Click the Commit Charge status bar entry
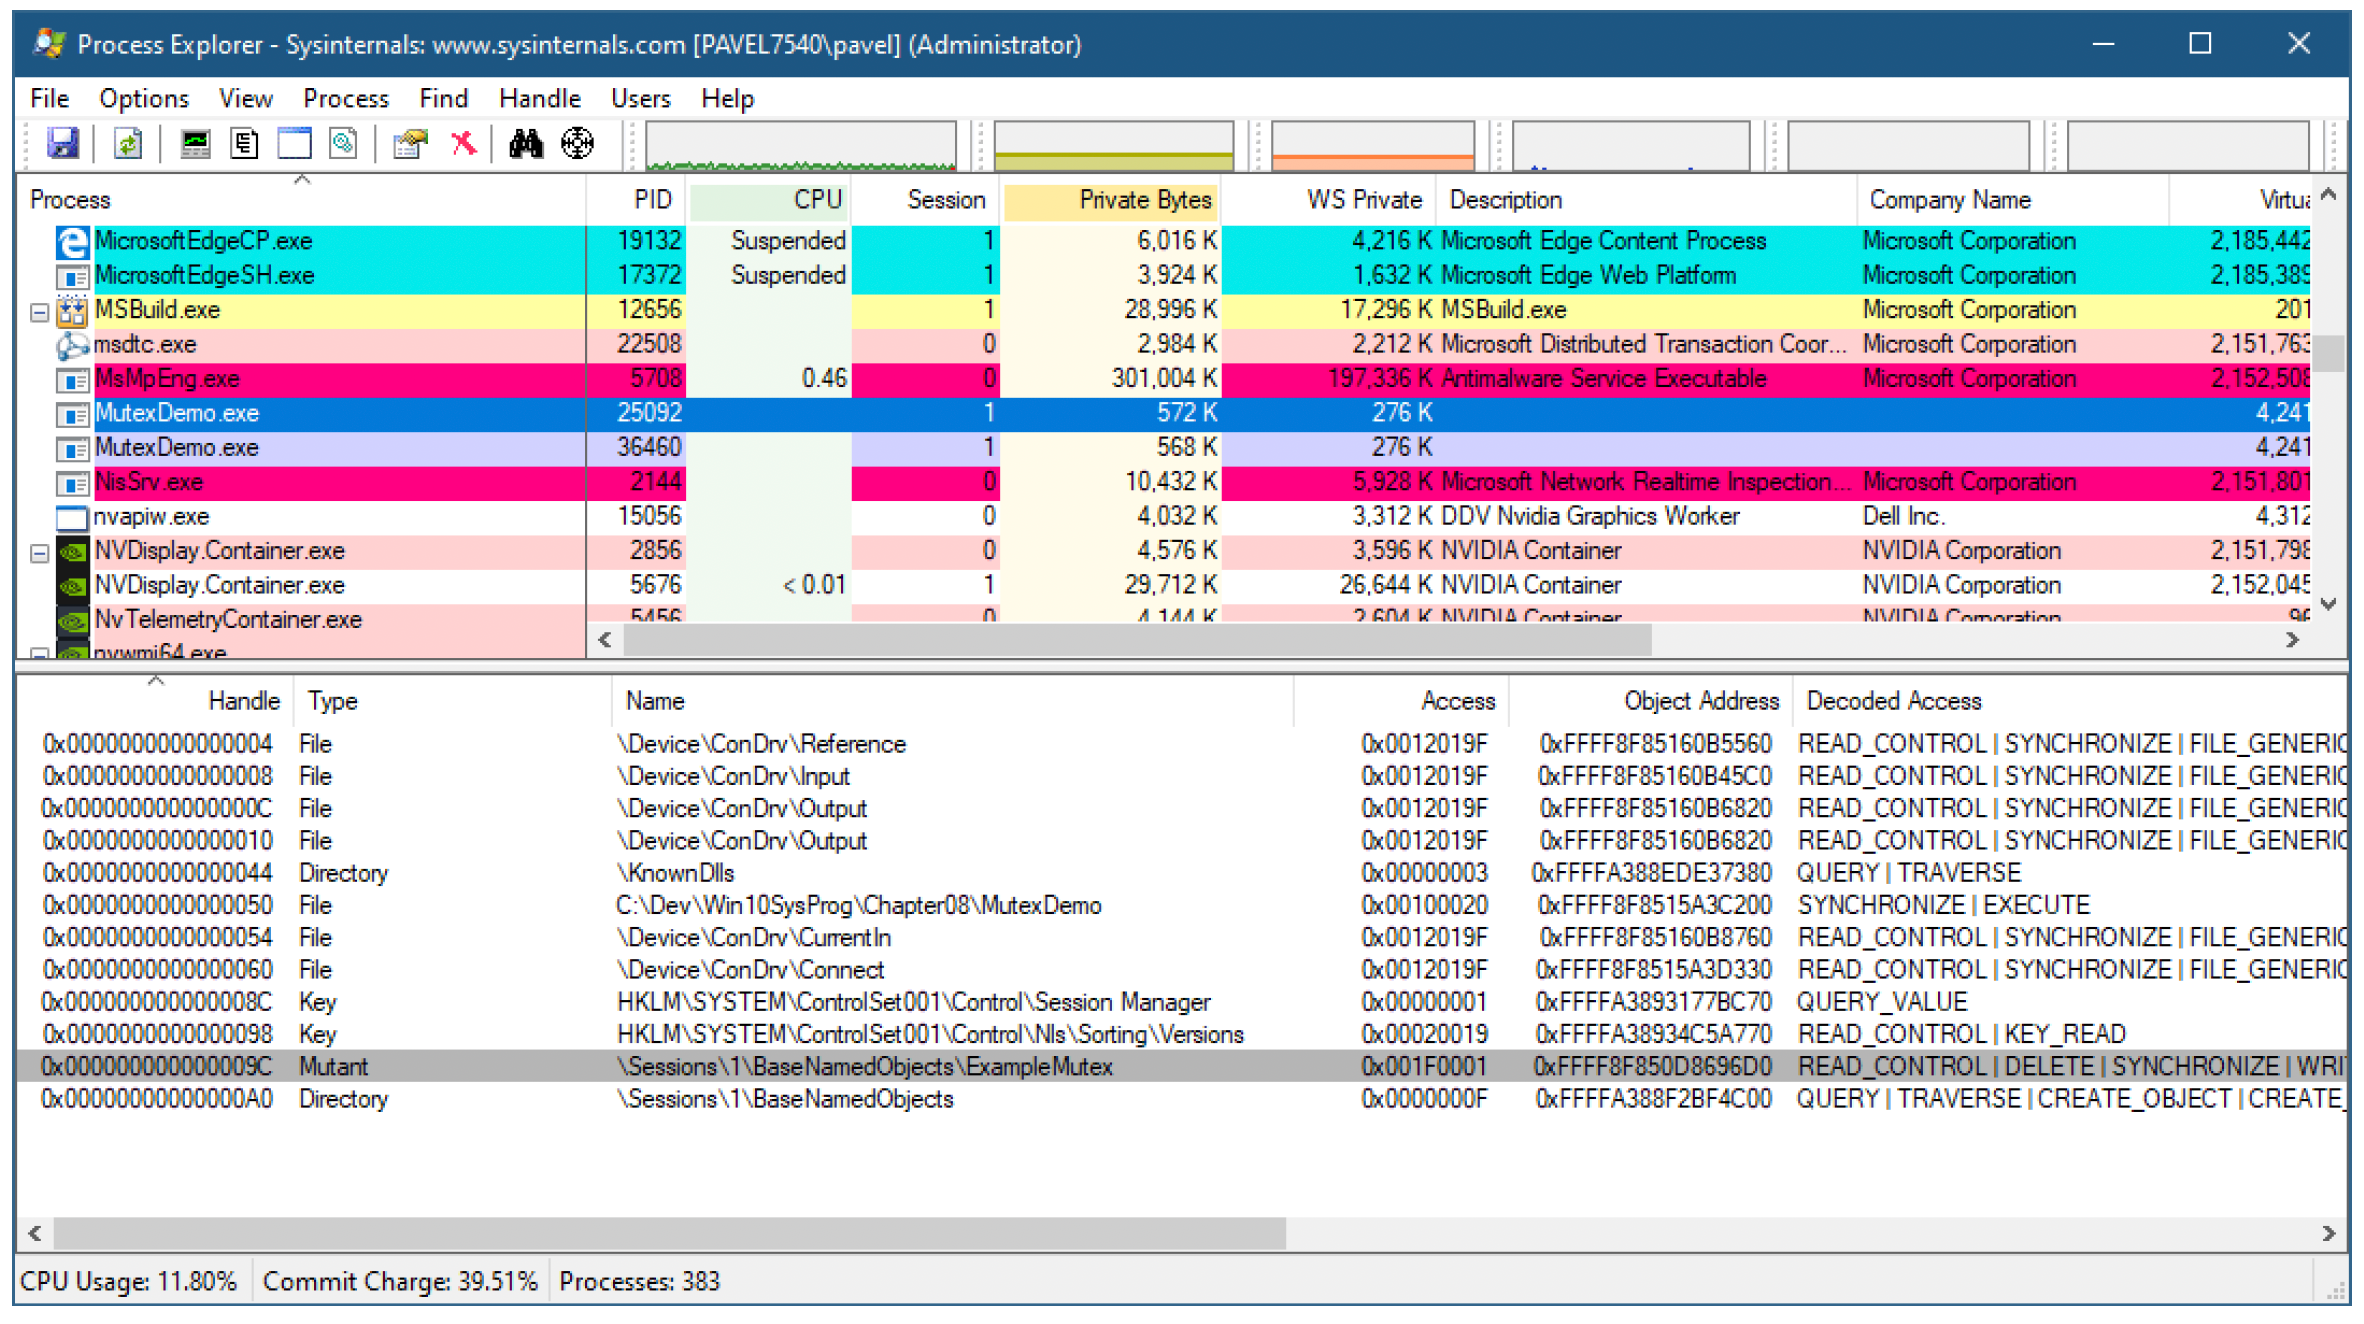The width and height of the screenshot is (2364, 1324). (x=400, y=1282)
